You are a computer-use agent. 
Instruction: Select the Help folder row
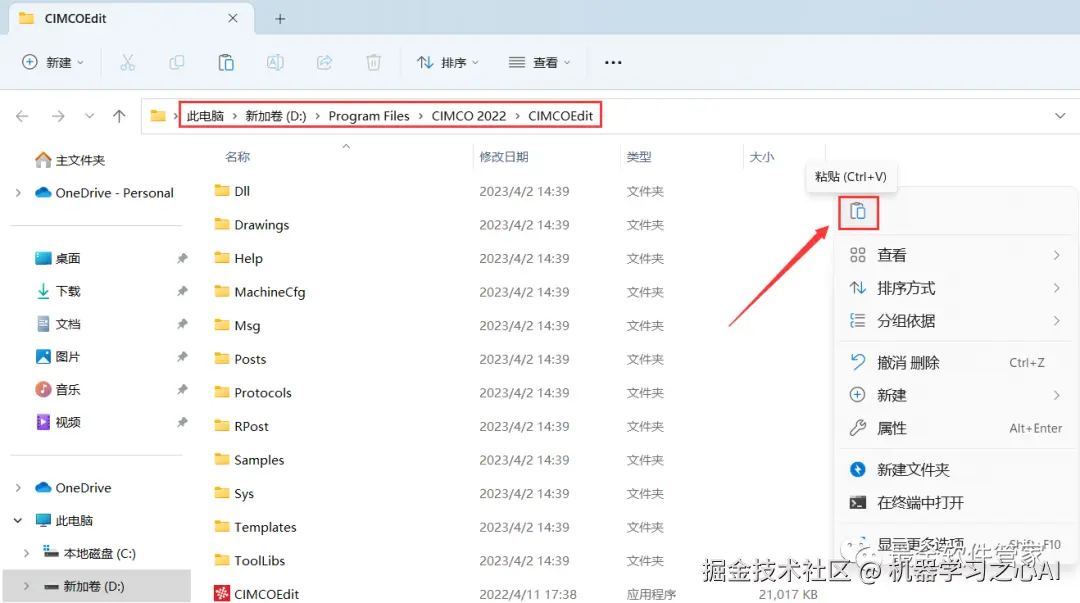(x=517, y=258)
